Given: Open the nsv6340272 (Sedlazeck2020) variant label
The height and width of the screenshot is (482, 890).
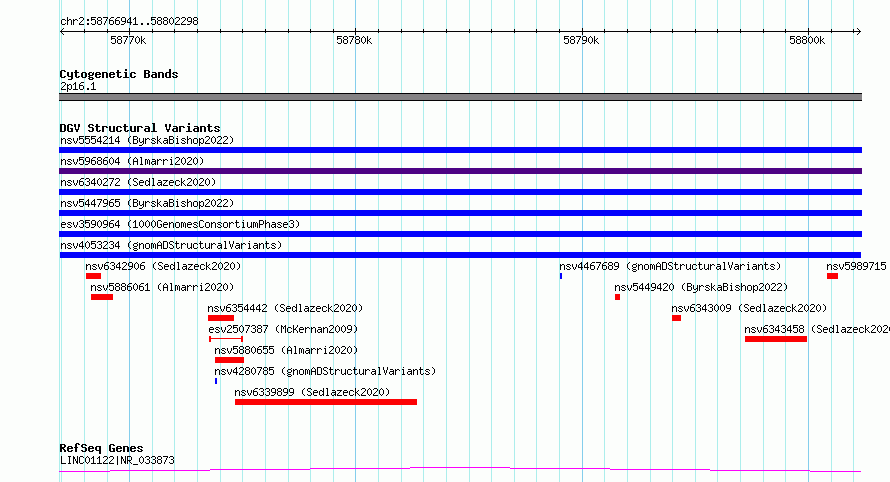Looking at the screenshot, I should [x=138, y=182].
